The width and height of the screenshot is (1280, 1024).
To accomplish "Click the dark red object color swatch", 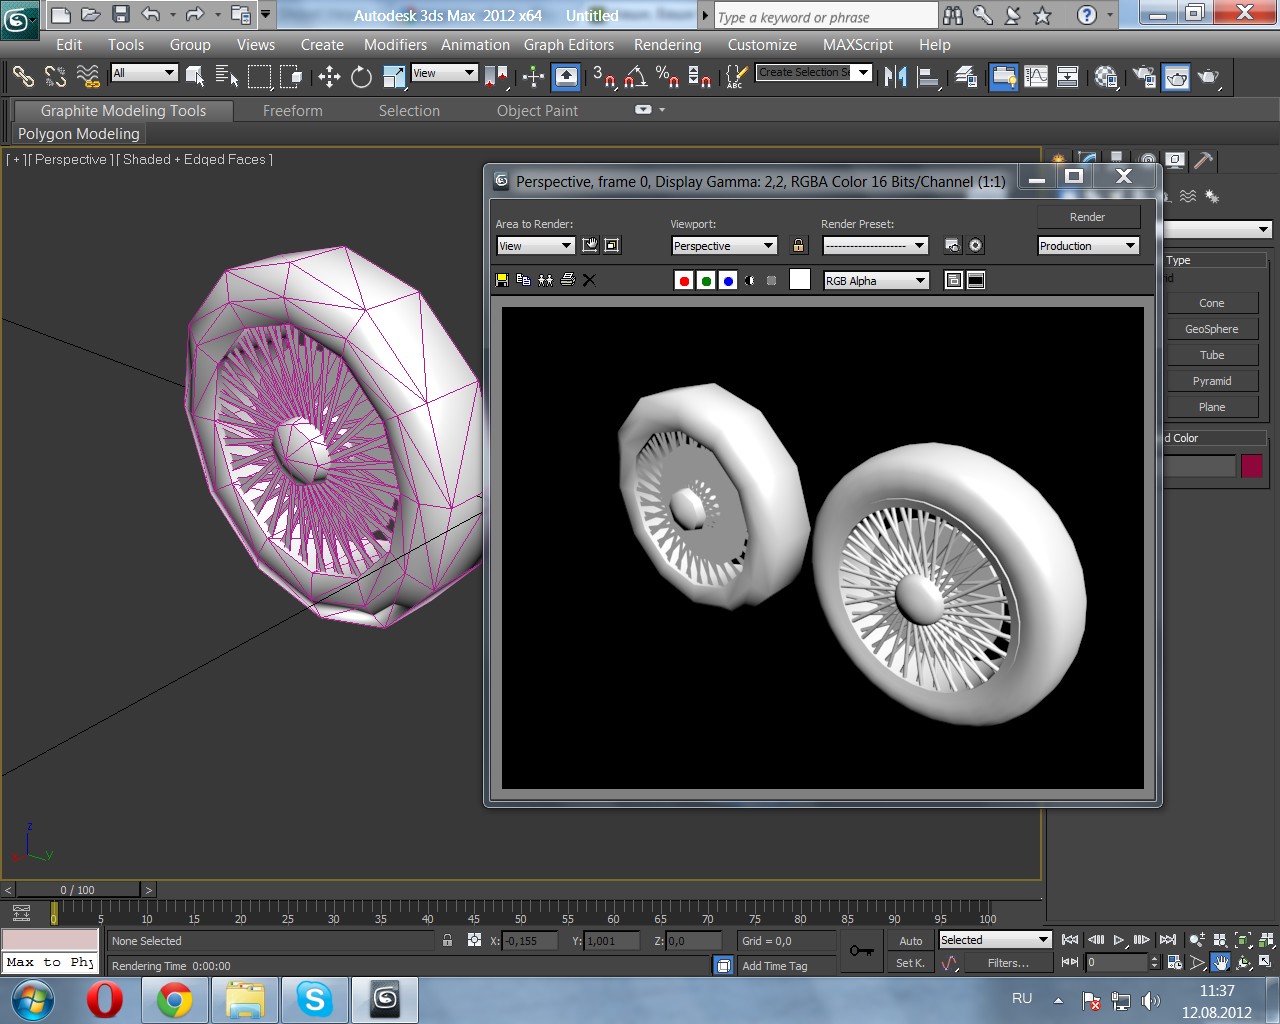I will [1251, 466].
